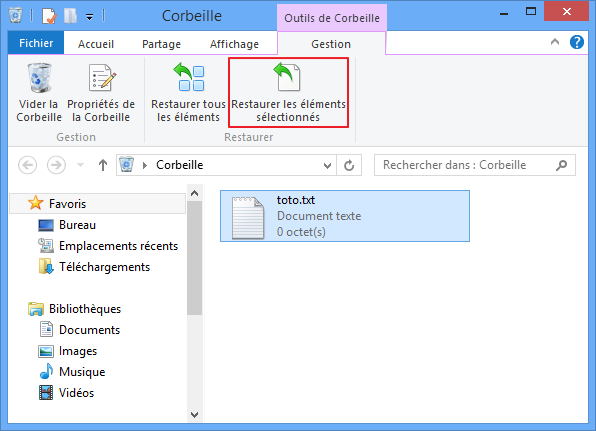Select the toto.txt file
Image resolution: width=596 pixels, height=431 pixels.
pyautogui.click(x=345, y=216)
